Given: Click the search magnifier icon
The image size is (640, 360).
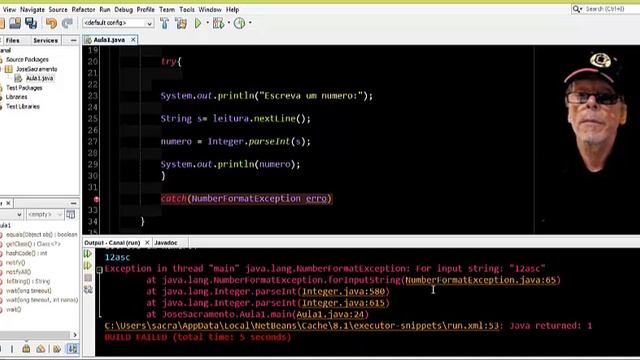Looking at the screenshot, I should [x=576, y=9].
